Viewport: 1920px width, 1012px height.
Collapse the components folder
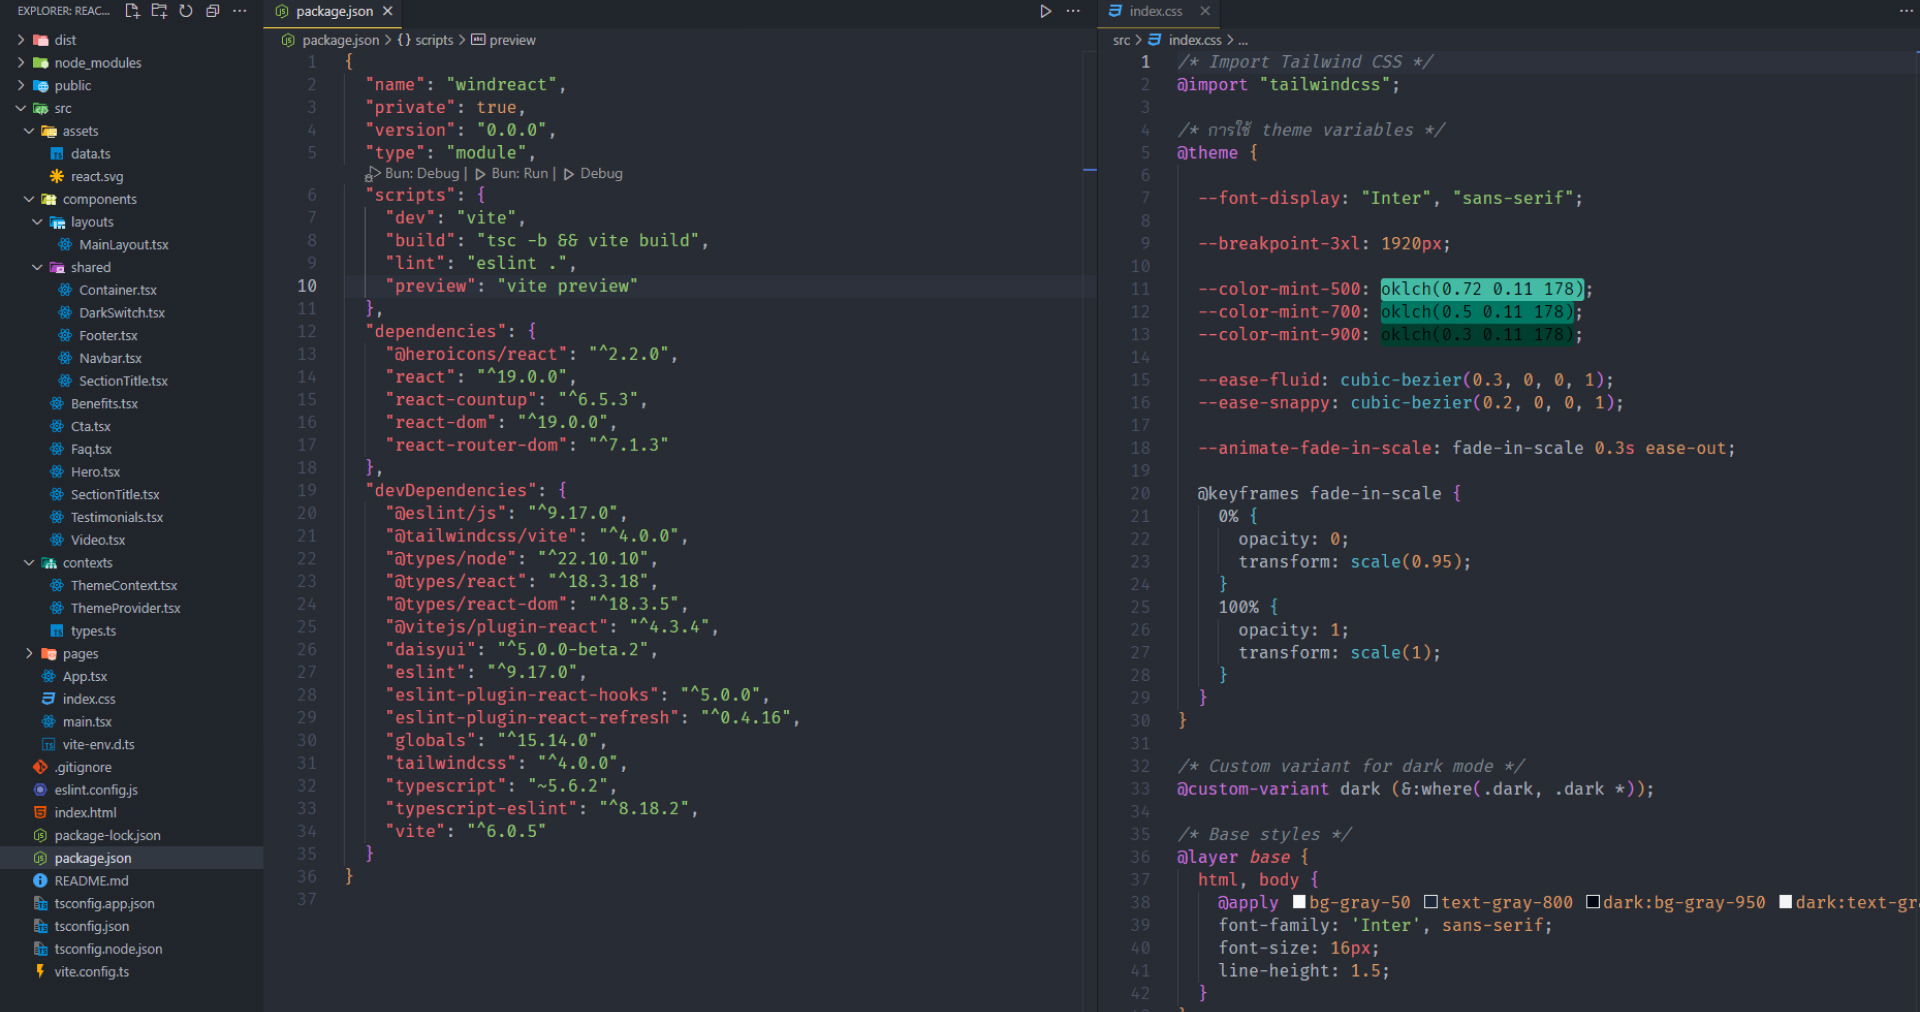click(29, 199)
